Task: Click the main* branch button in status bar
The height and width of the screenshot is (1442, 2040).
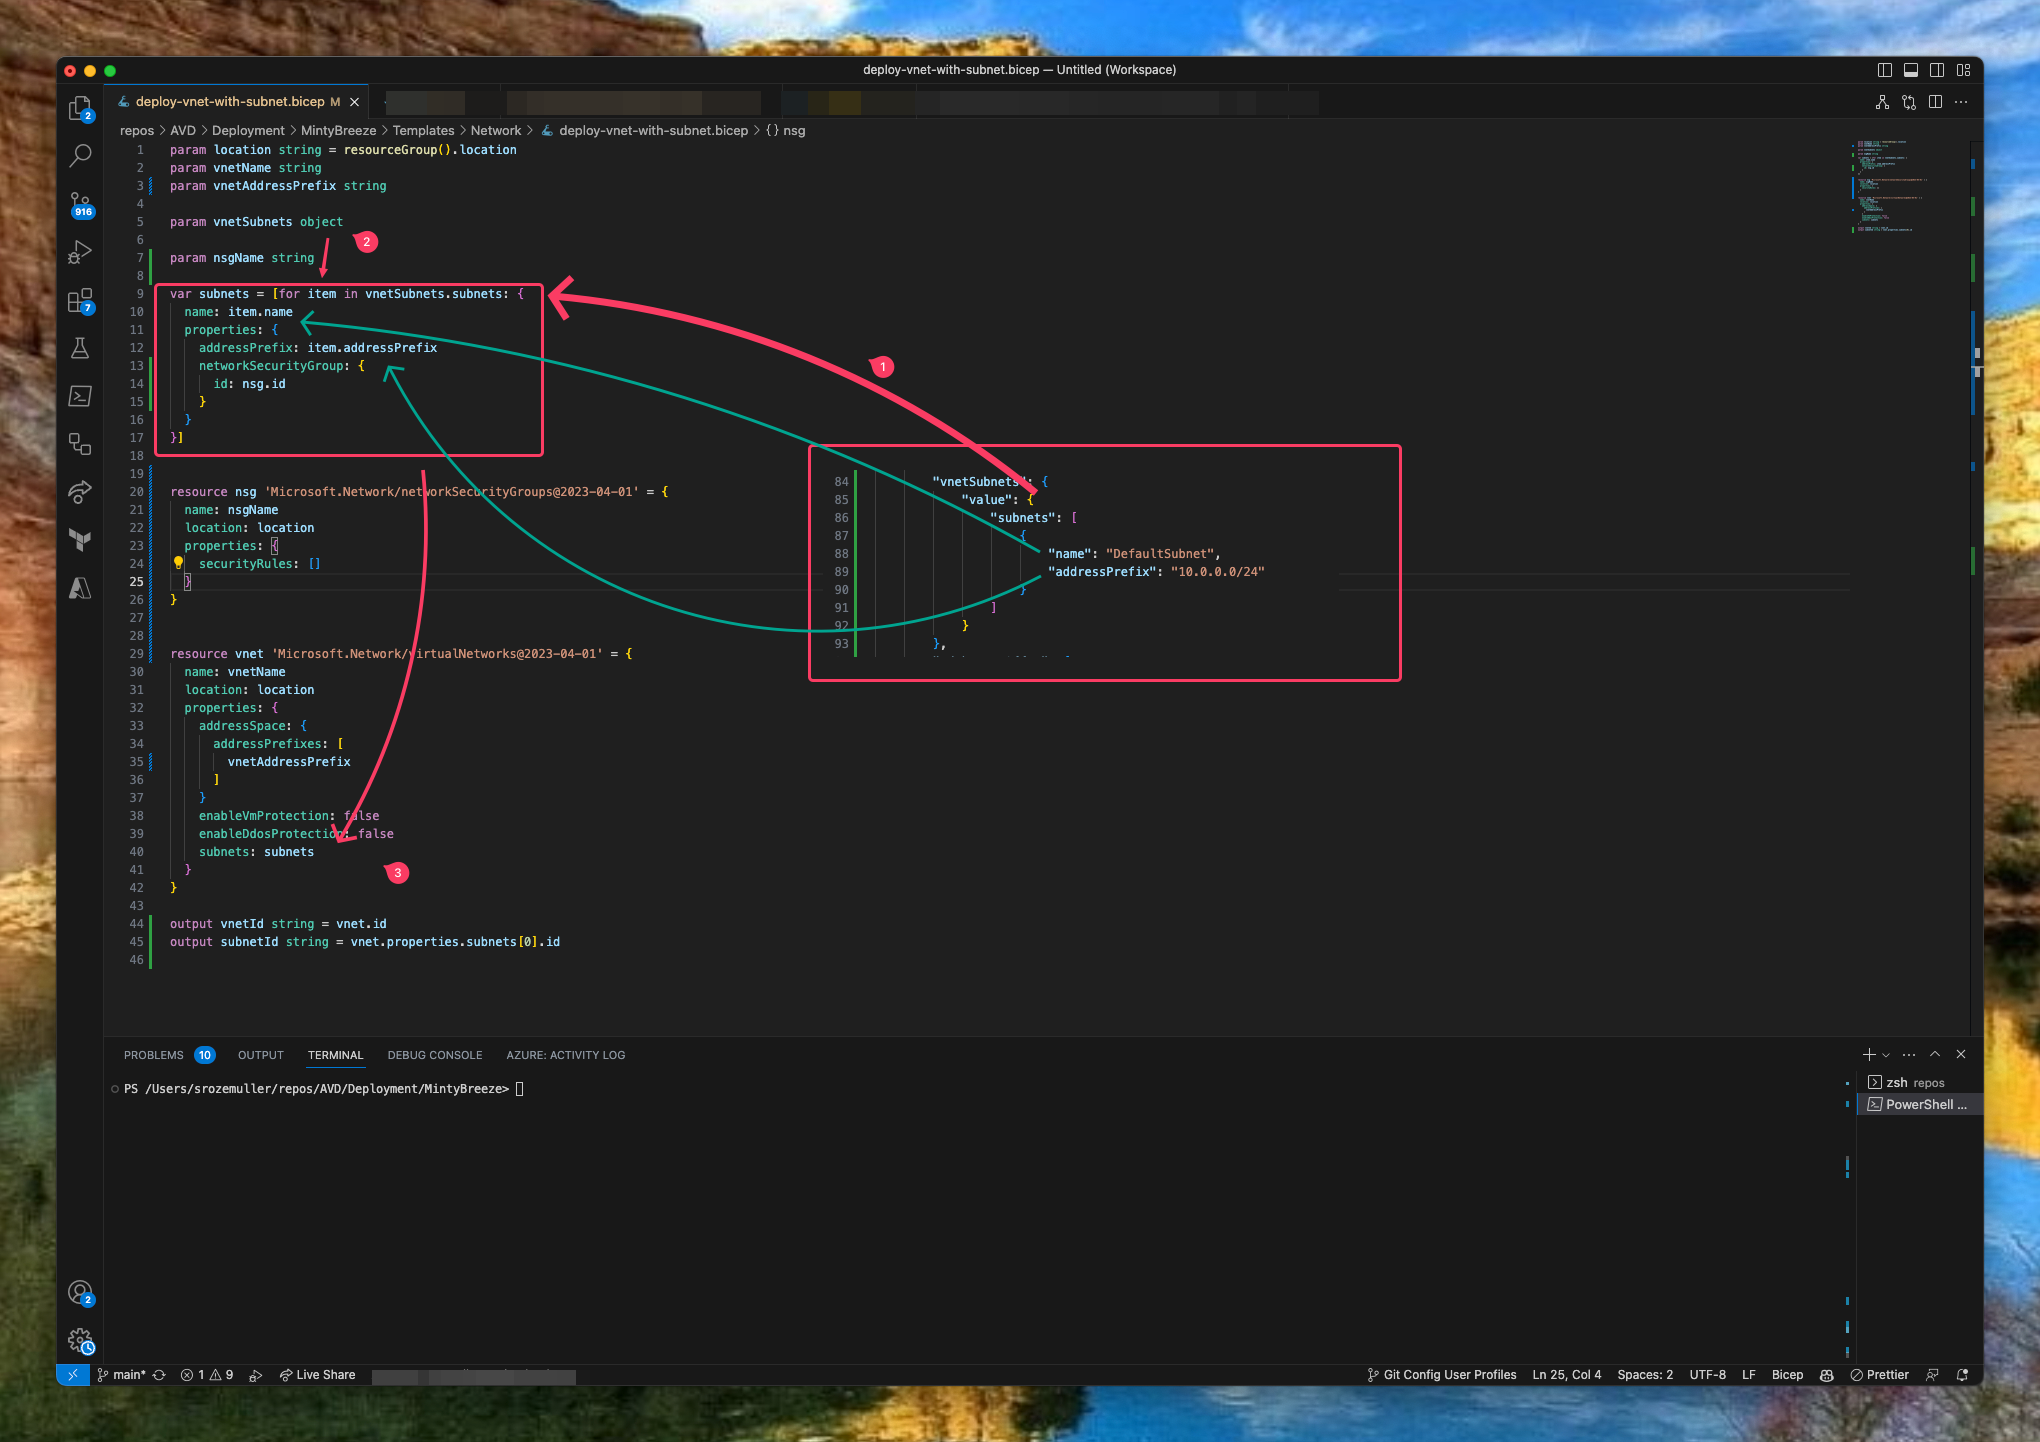Action: (124, 1374)
